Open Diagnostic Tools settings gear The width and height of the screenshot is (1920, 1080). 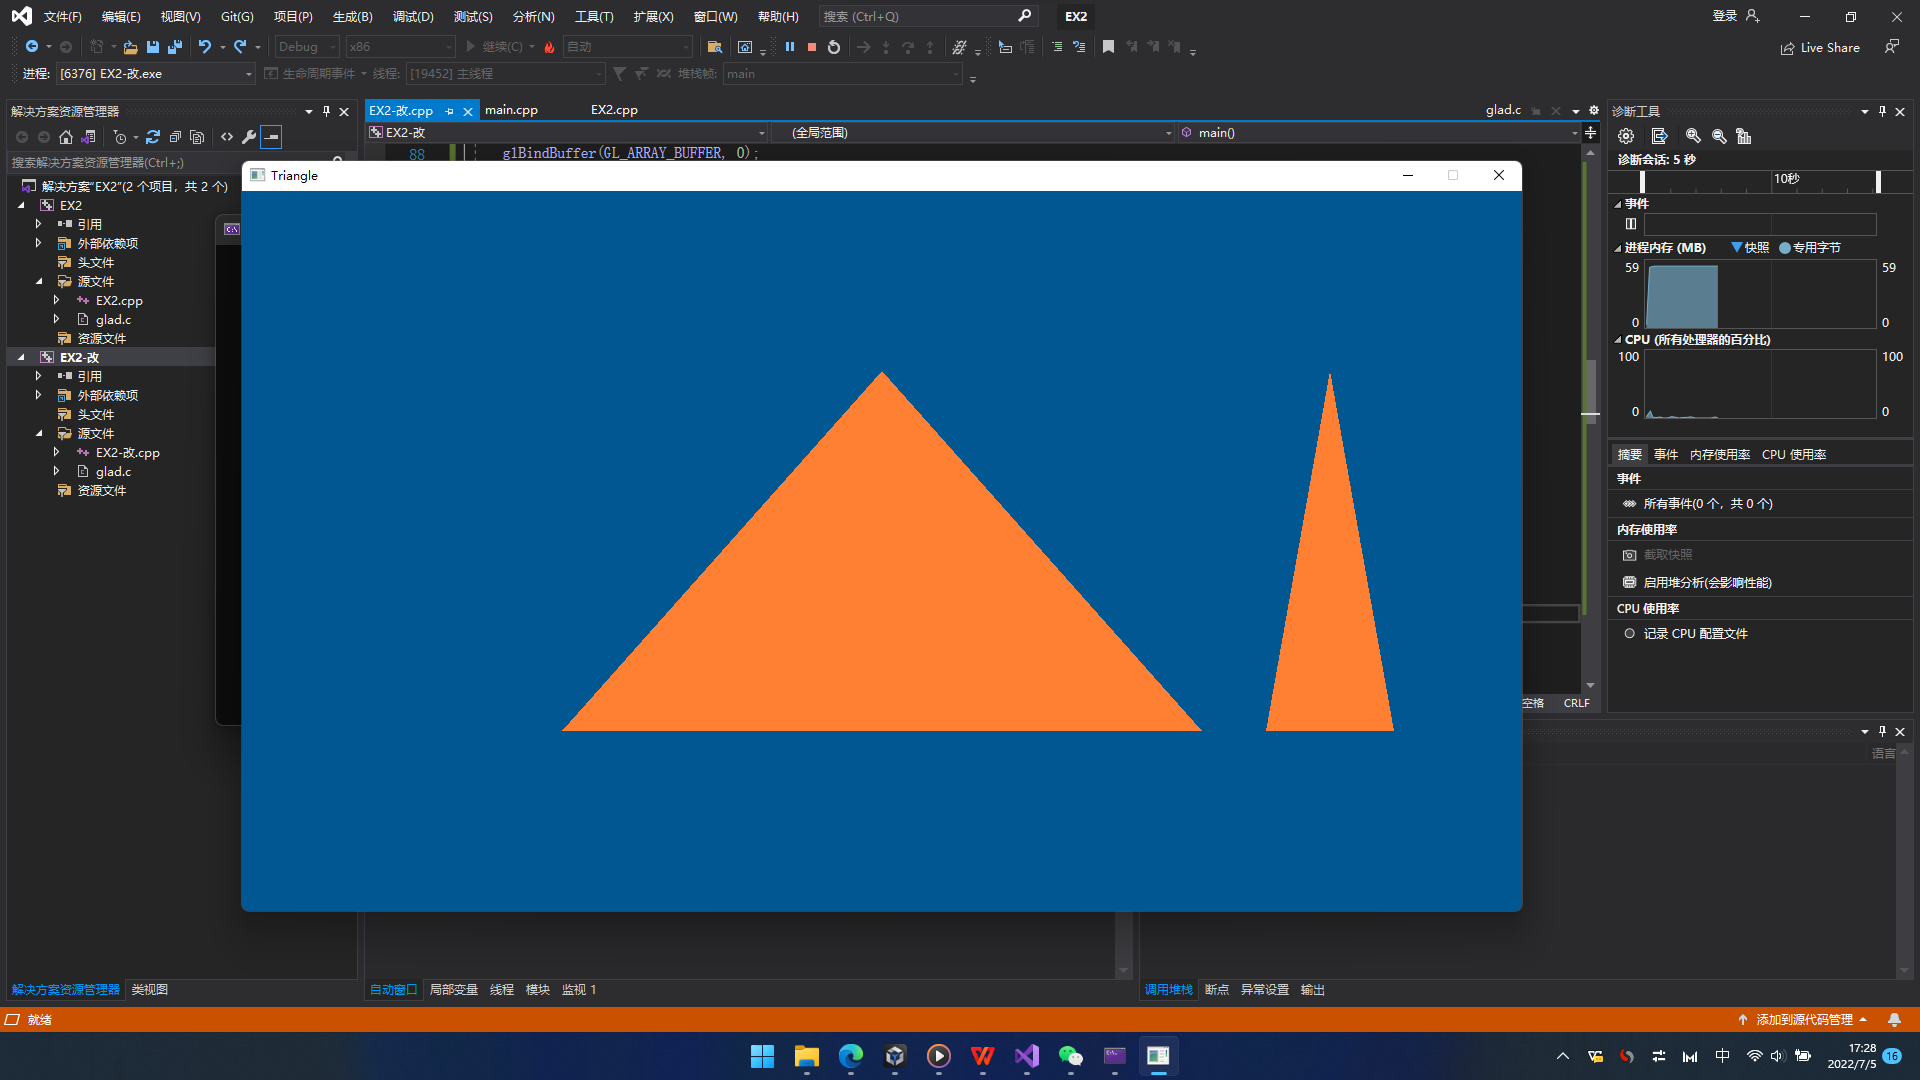1626,136
